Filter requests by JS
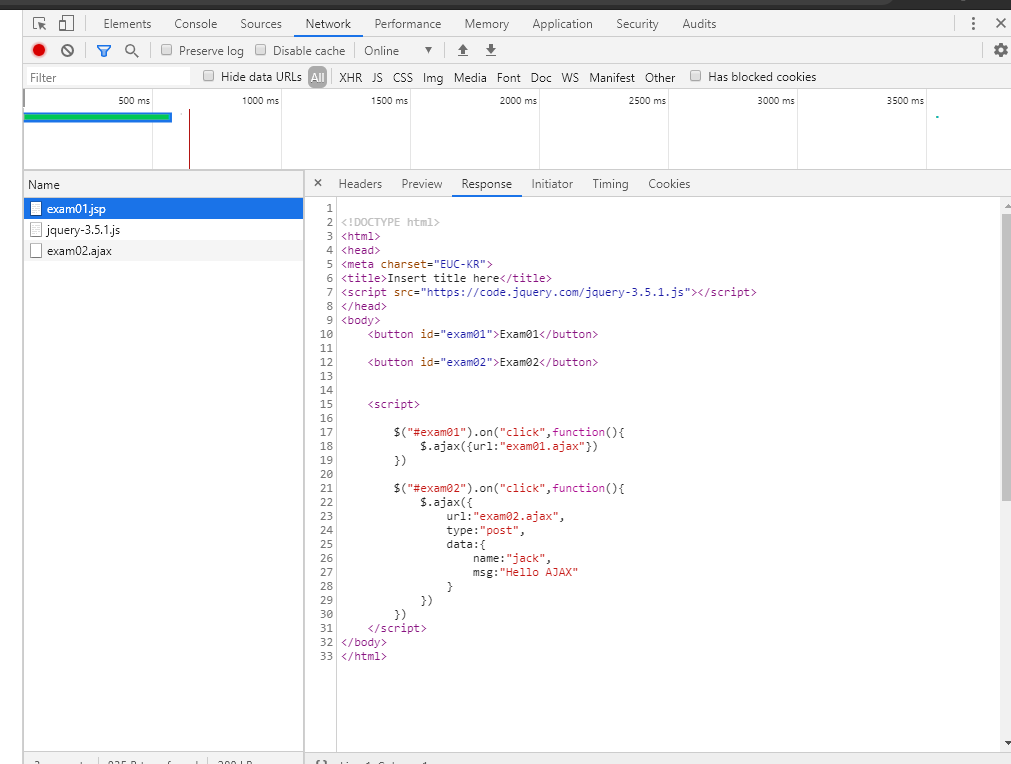1011x764 pixels. tap(377, 77)
